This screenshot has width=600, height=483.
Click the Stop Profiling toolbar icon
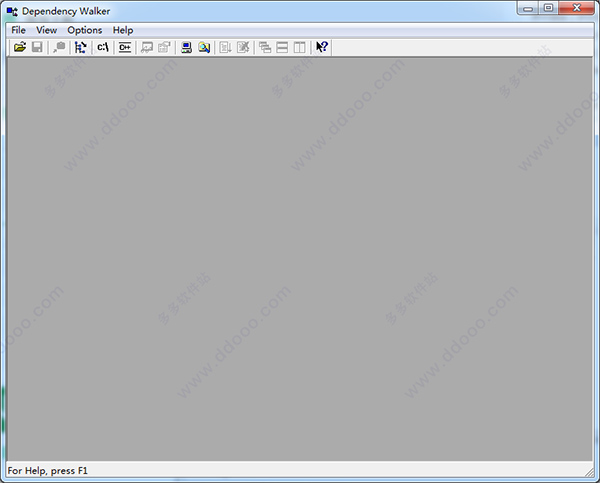243,47
